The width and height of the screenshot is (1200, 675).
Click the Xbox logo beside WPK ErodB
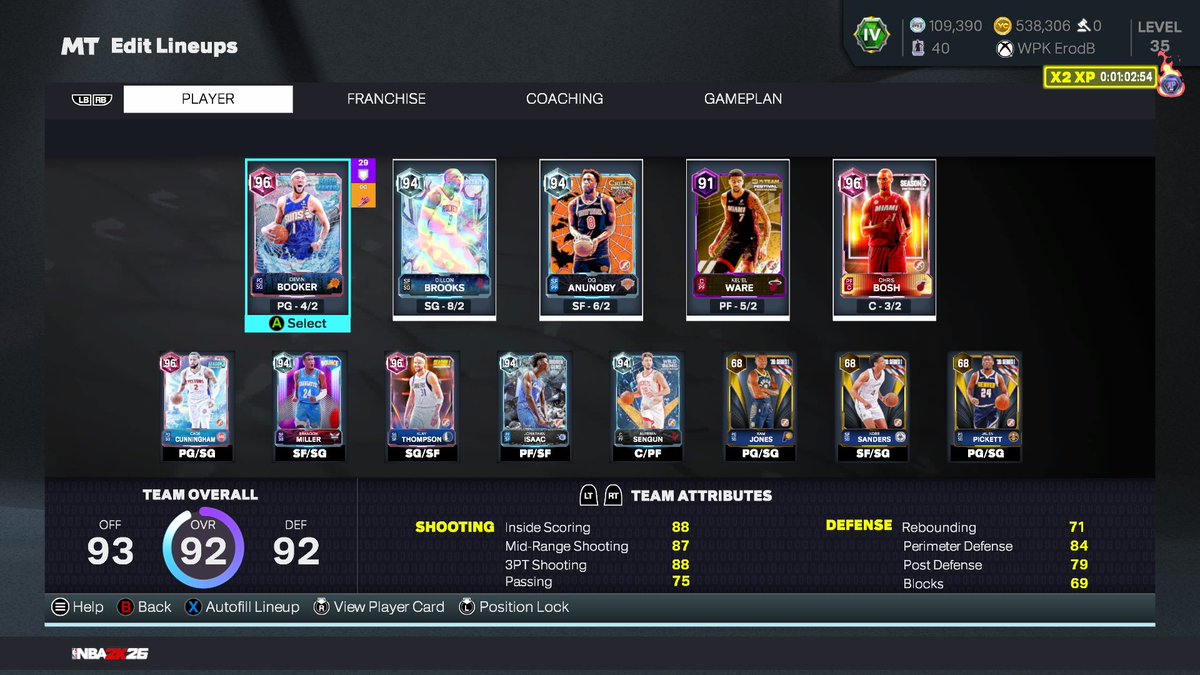1005,48
